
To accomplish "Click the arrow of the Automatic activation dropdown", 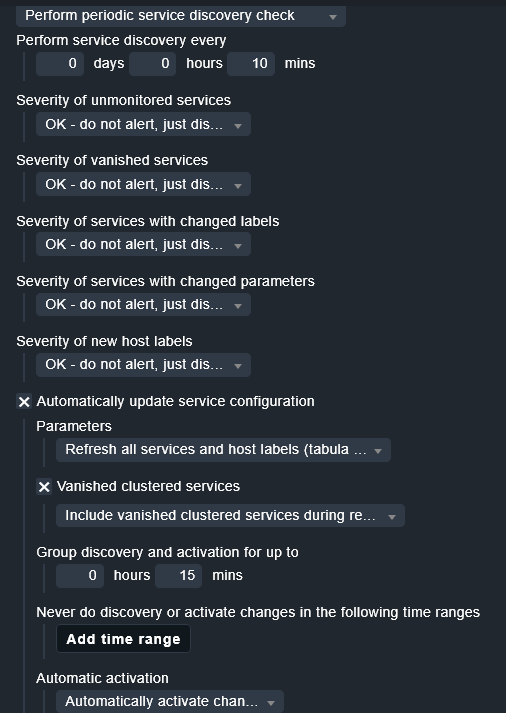I will [271, 703].
